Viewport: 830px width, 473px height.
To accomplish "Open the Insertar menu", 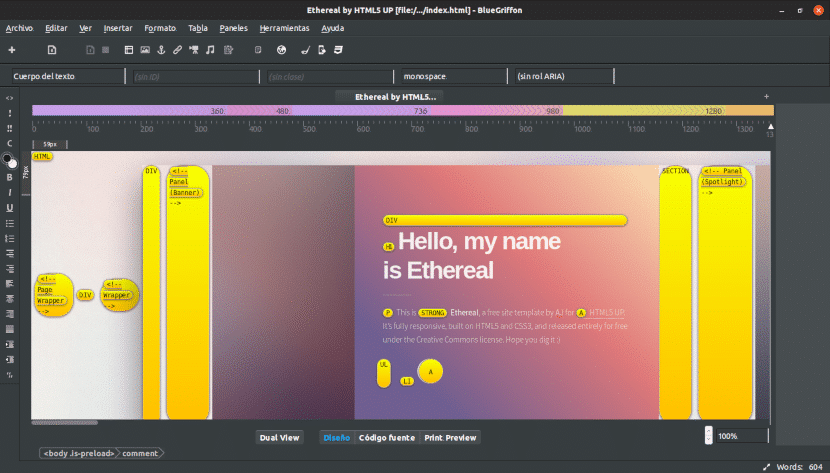I will coord(118,28).
